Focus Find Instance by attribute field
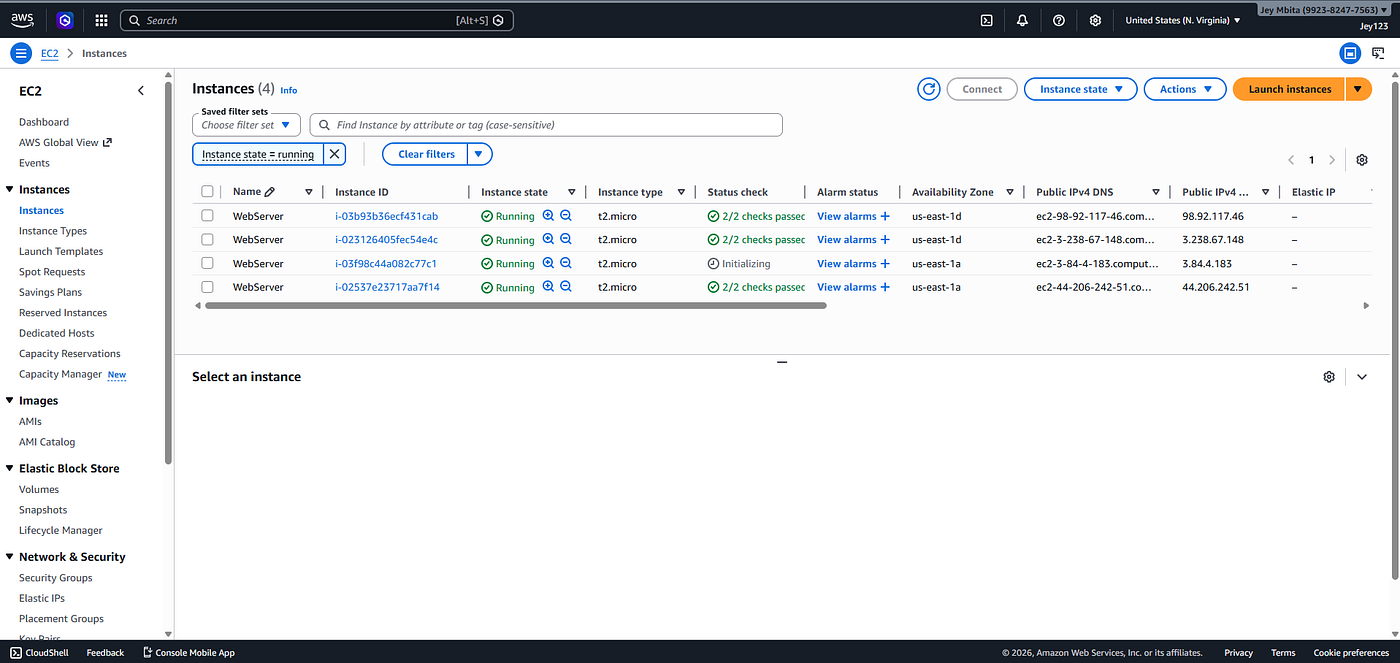The width and height of the screenshot is (1400, 663). tap(546, 125)
